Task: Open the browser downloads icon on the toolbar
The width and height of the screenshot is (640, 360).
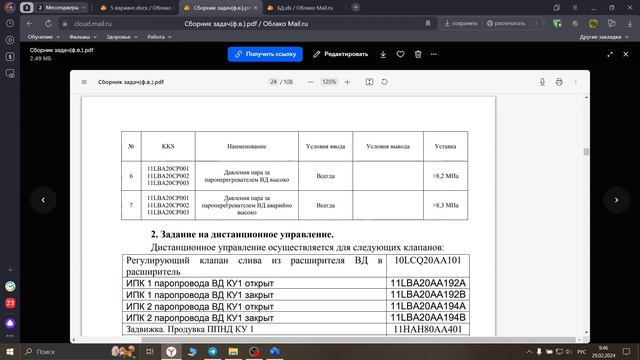Action: pyautogui.click(x=630, y=24)
